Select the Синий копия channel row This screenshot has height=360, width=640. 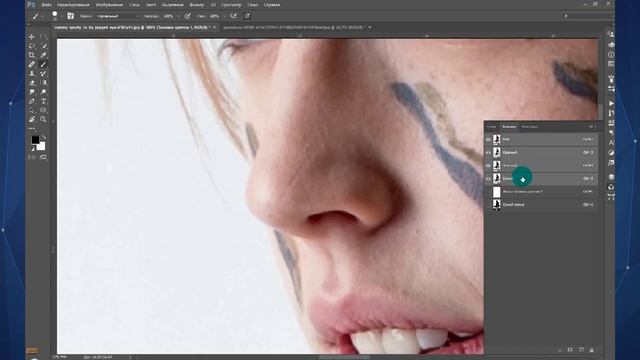pyautogui.click(x=542, y=205)
